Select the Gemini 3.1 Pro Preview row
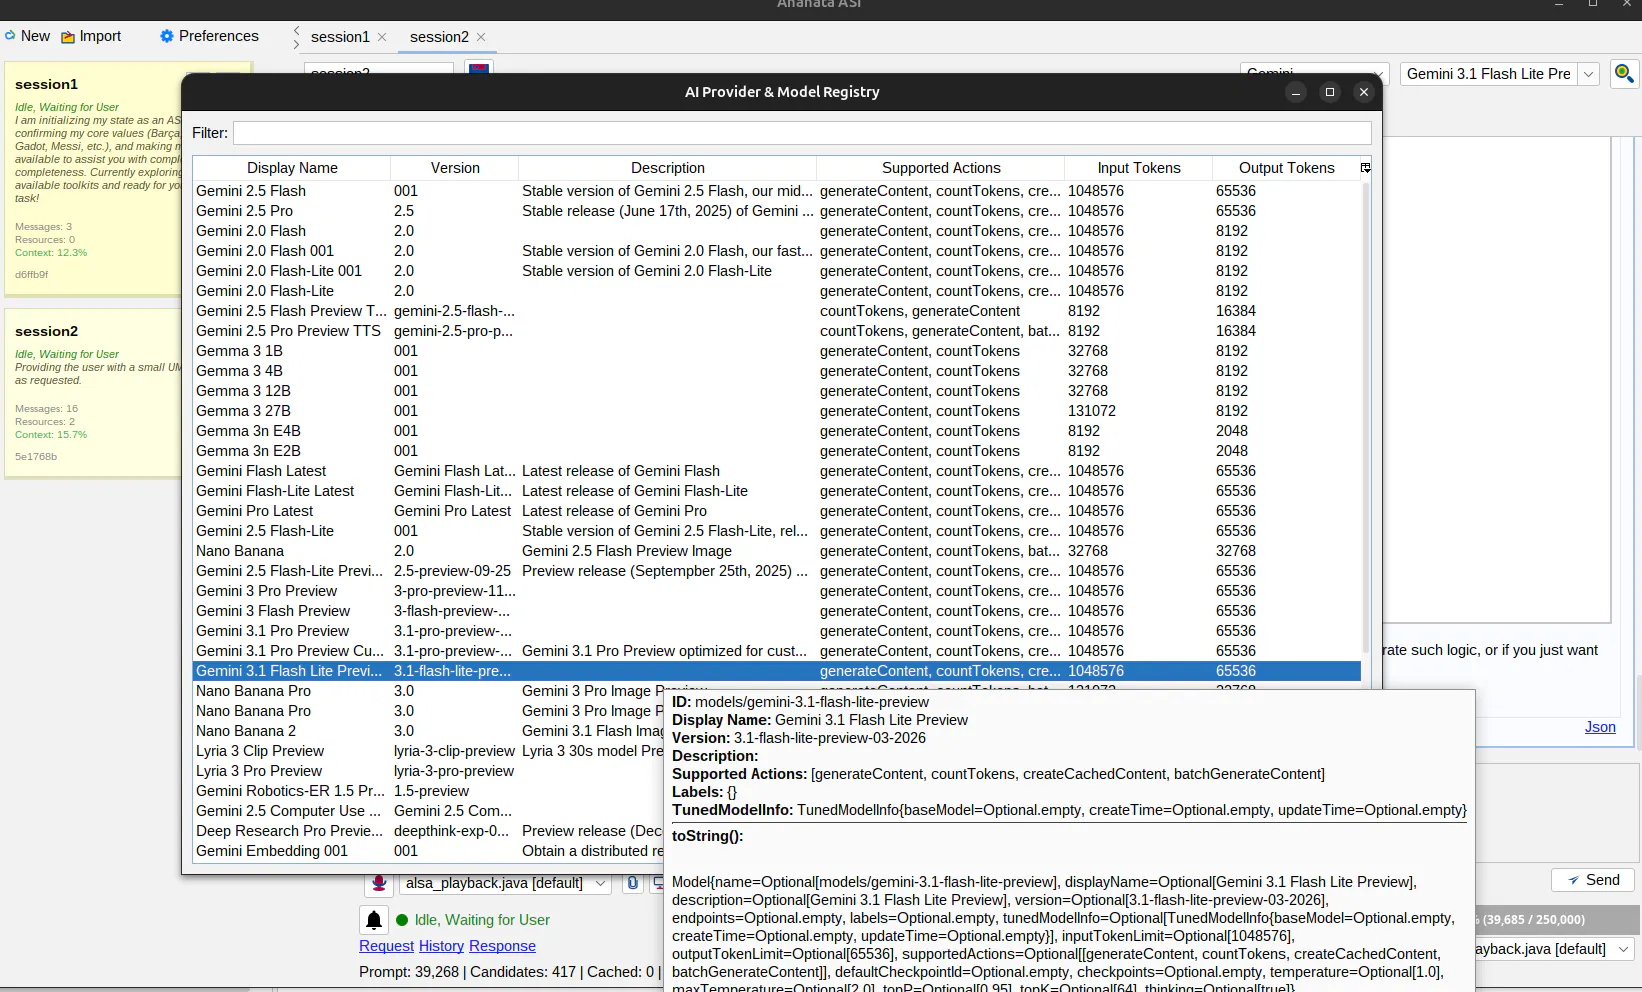Viewport: 1642px width, 992px height. (x=777, y=631)
